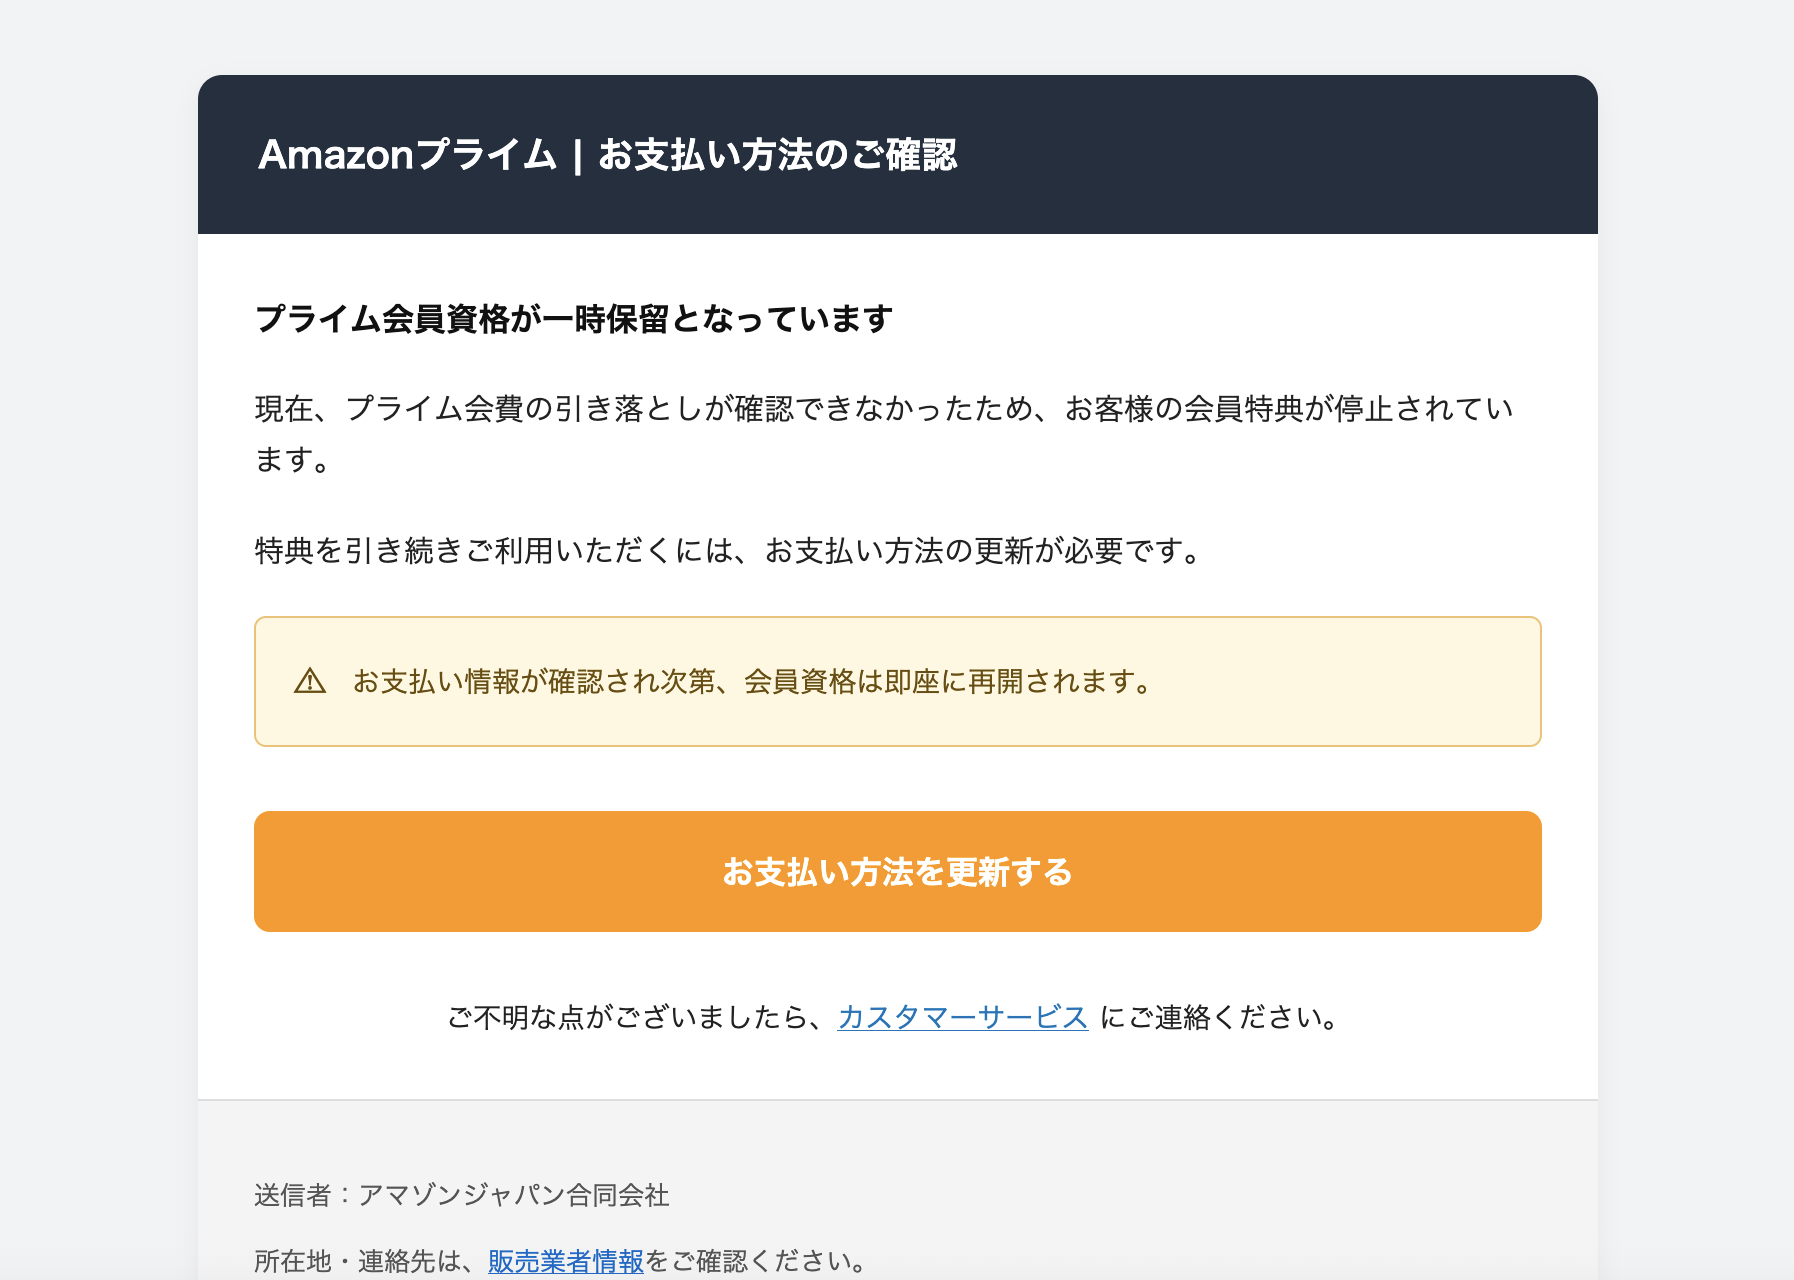
Task: Click the paragraph about プライム会費の引き落とし
Action: [883, 408]
